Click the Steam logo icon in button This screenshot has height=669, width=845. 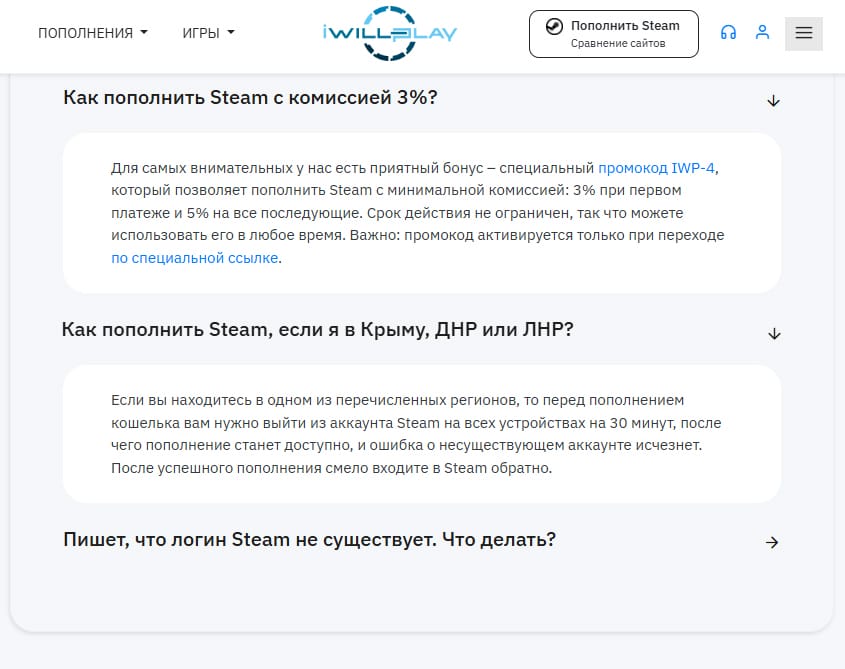554,26
